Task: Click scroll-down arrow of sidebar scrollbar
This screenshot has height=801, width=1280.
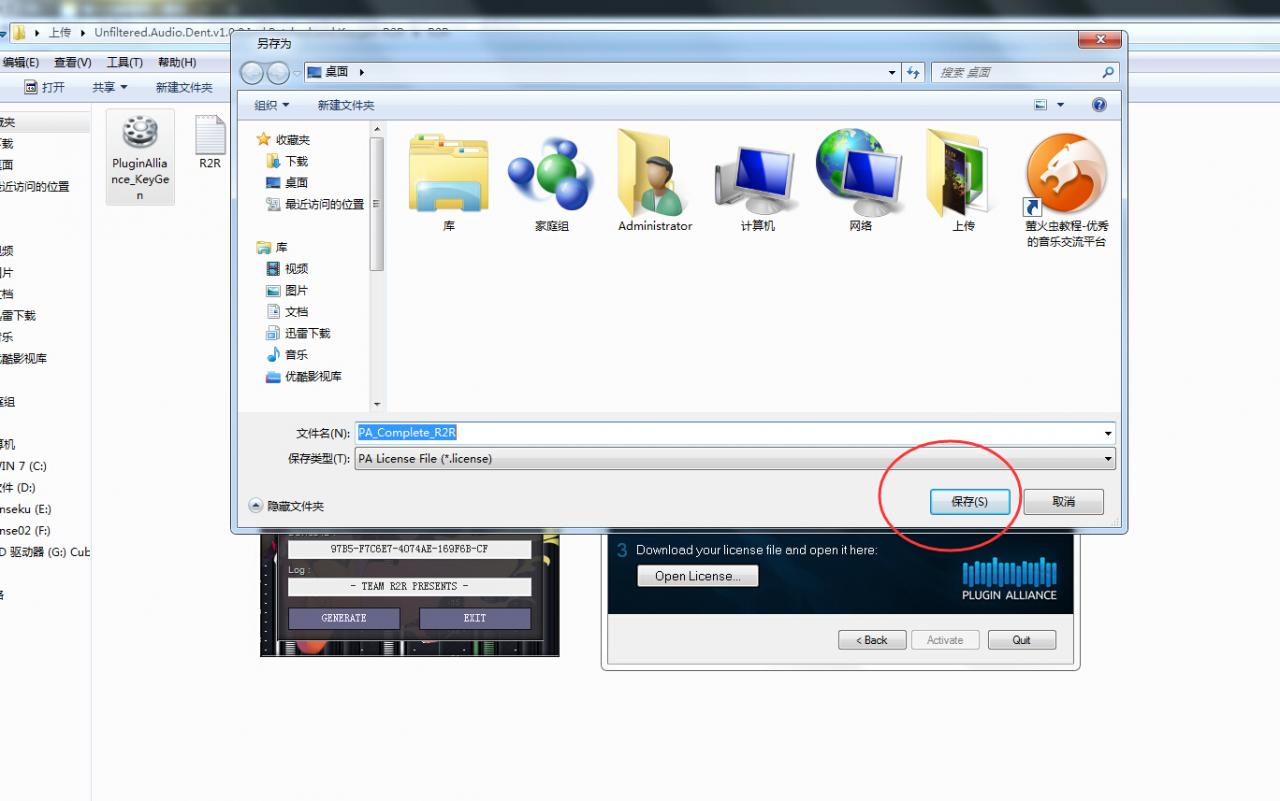Action: point(377,404)
